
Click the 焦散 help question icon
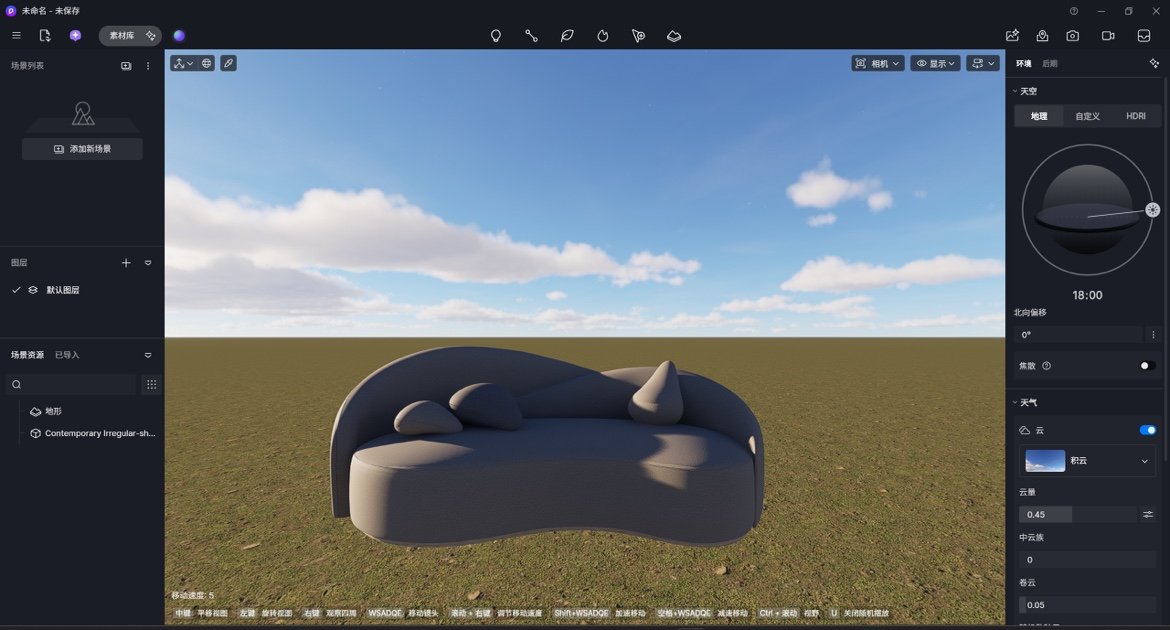[1046, 366]
